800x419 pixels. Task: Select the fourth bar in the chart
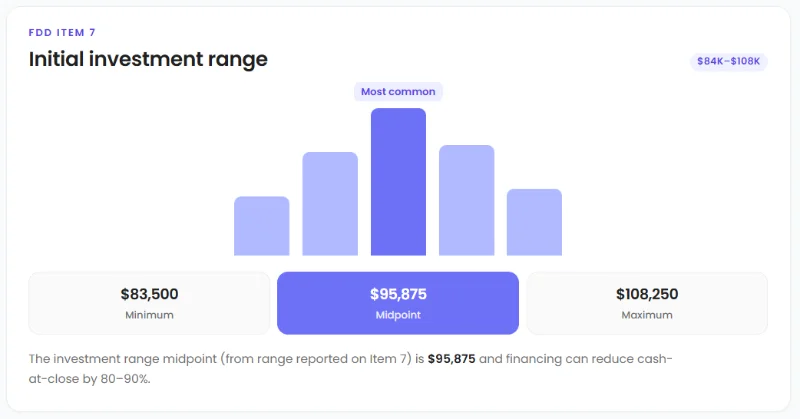pyautogui.click(x=466, y=200)
